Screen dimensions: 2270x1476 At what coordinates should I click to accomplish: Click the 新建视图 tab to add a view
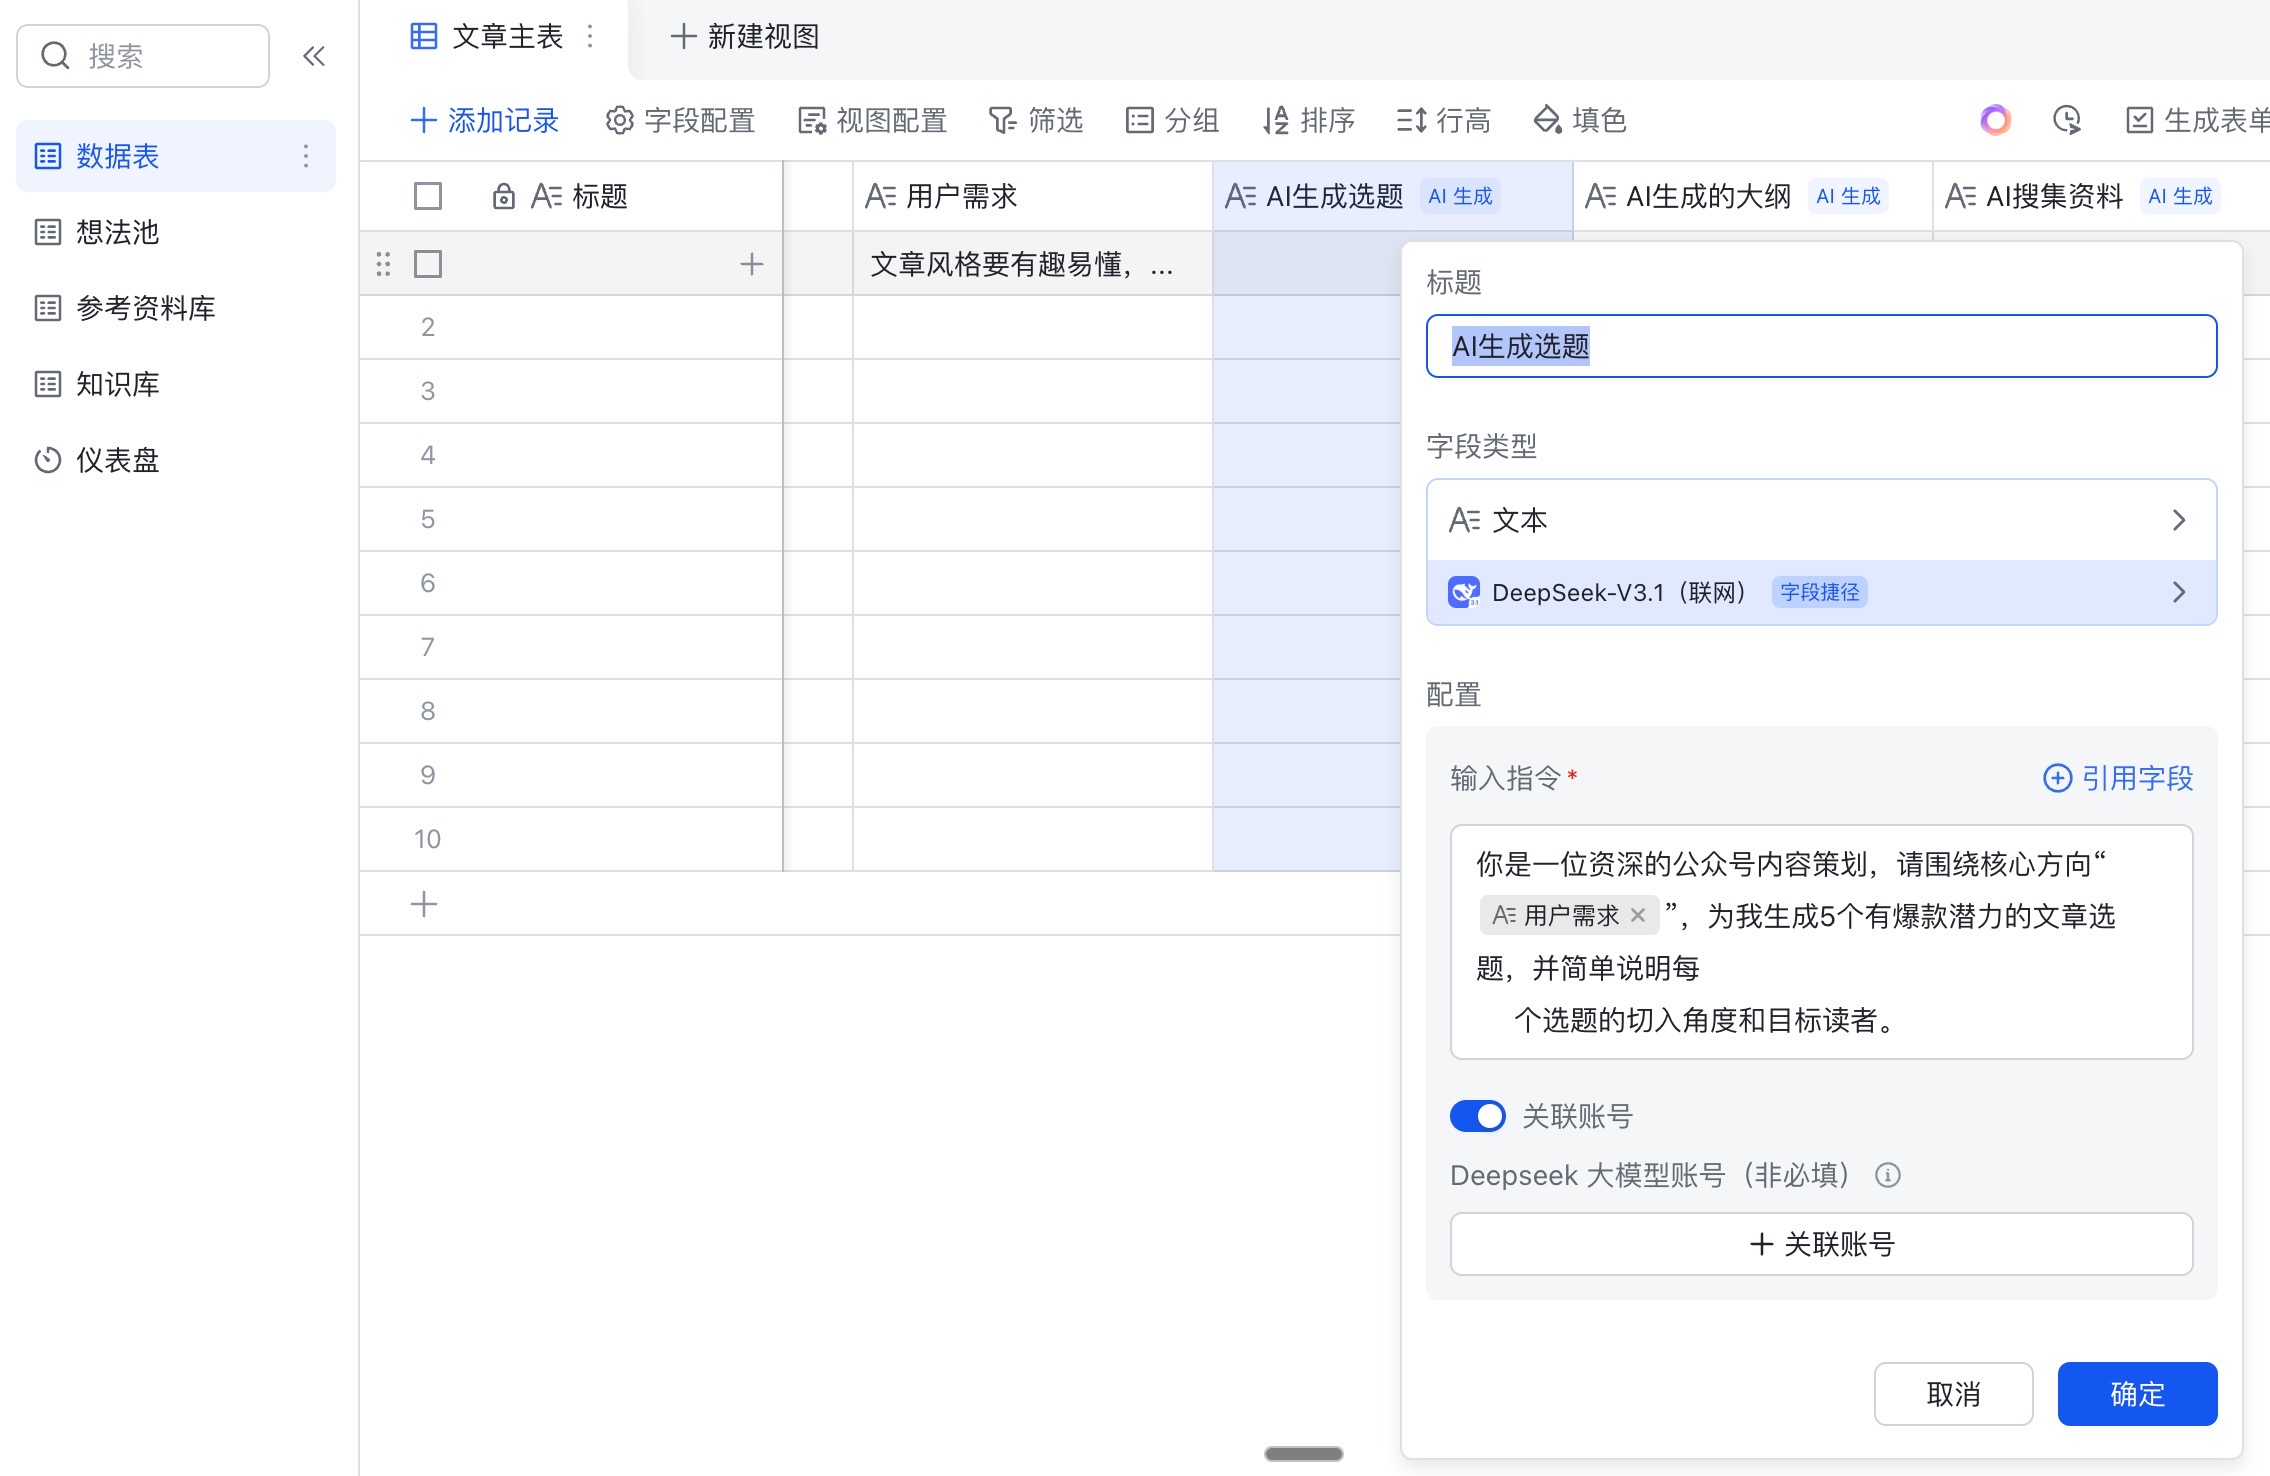(745, 37)
